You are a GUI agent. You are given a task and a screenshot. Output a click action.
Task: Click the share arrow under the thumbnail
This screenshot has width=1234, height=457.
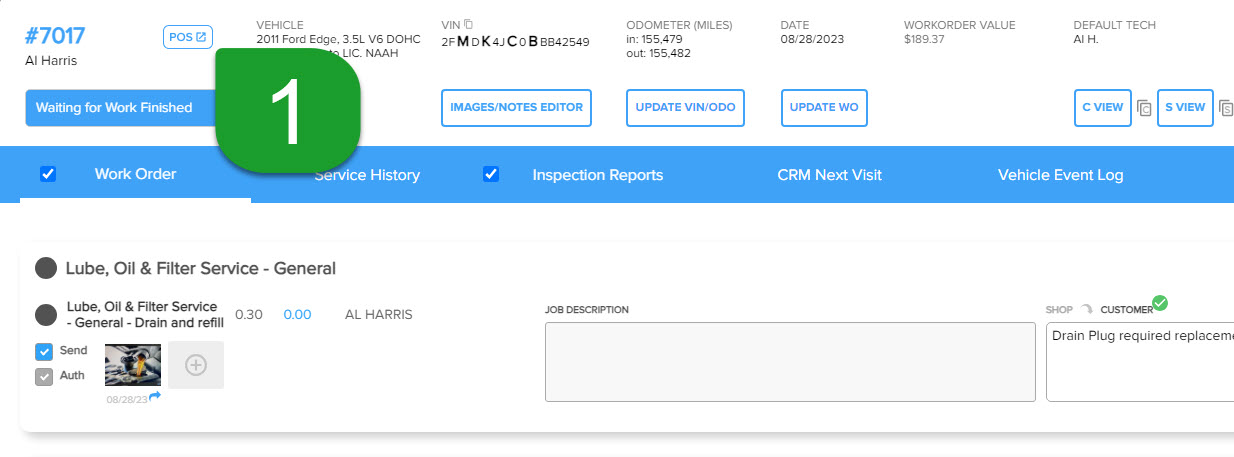(155, 397)
